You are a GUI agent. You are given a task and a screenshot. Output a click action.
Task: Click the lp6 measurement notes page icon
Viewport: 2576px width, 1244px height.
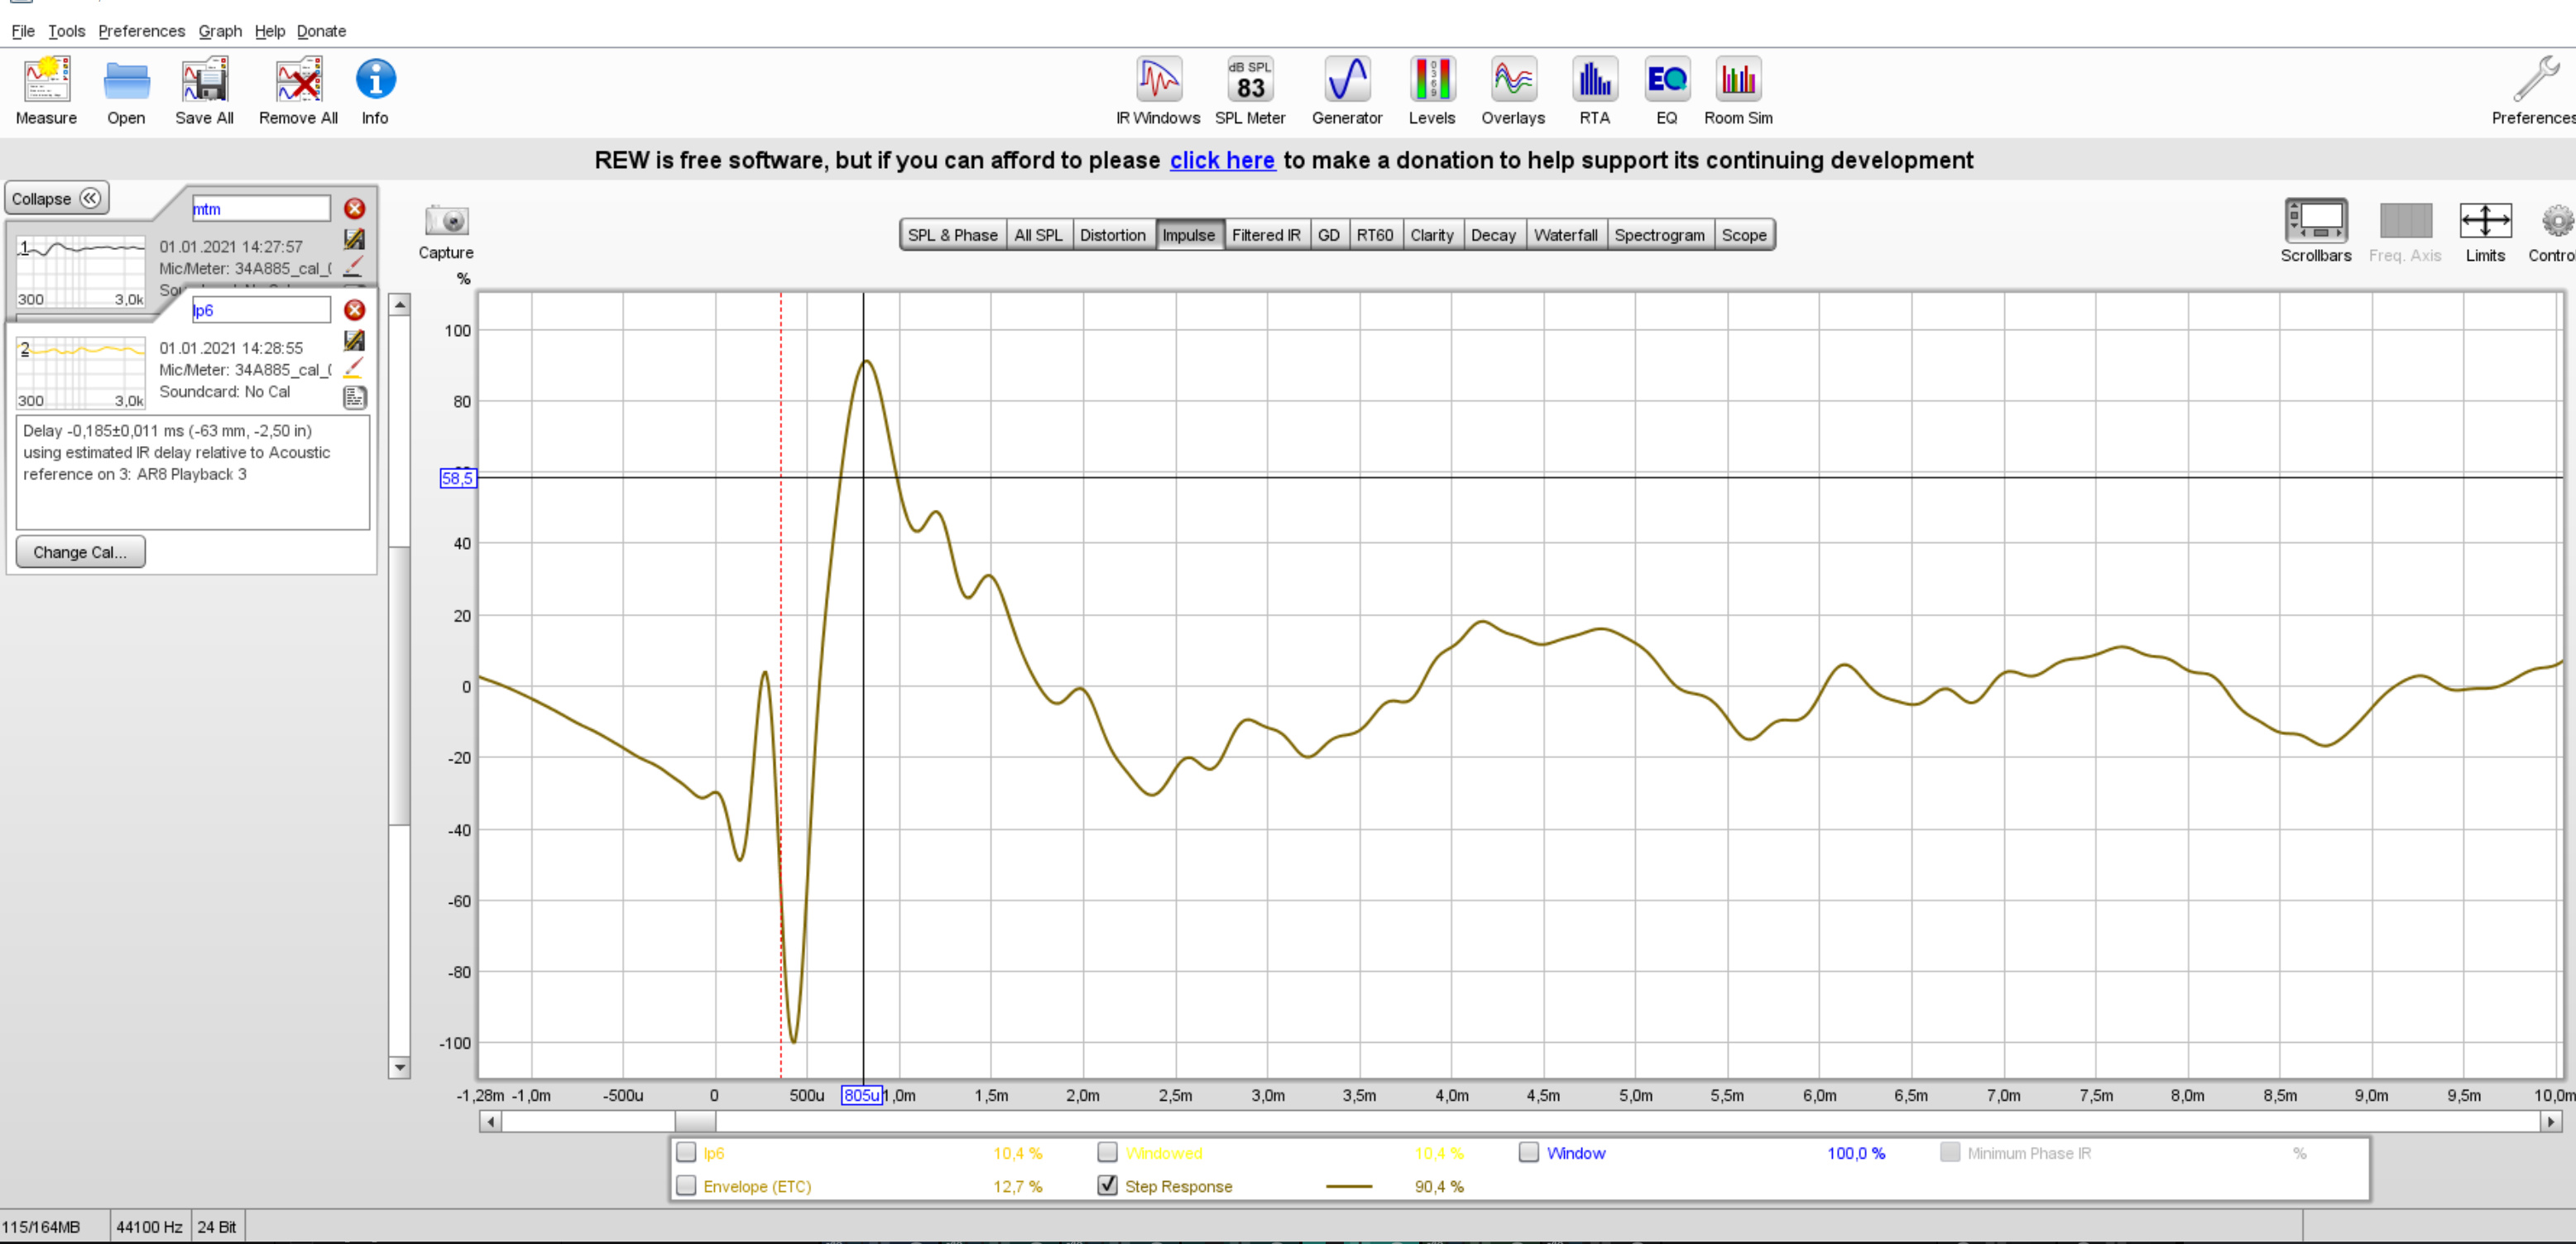354,398
